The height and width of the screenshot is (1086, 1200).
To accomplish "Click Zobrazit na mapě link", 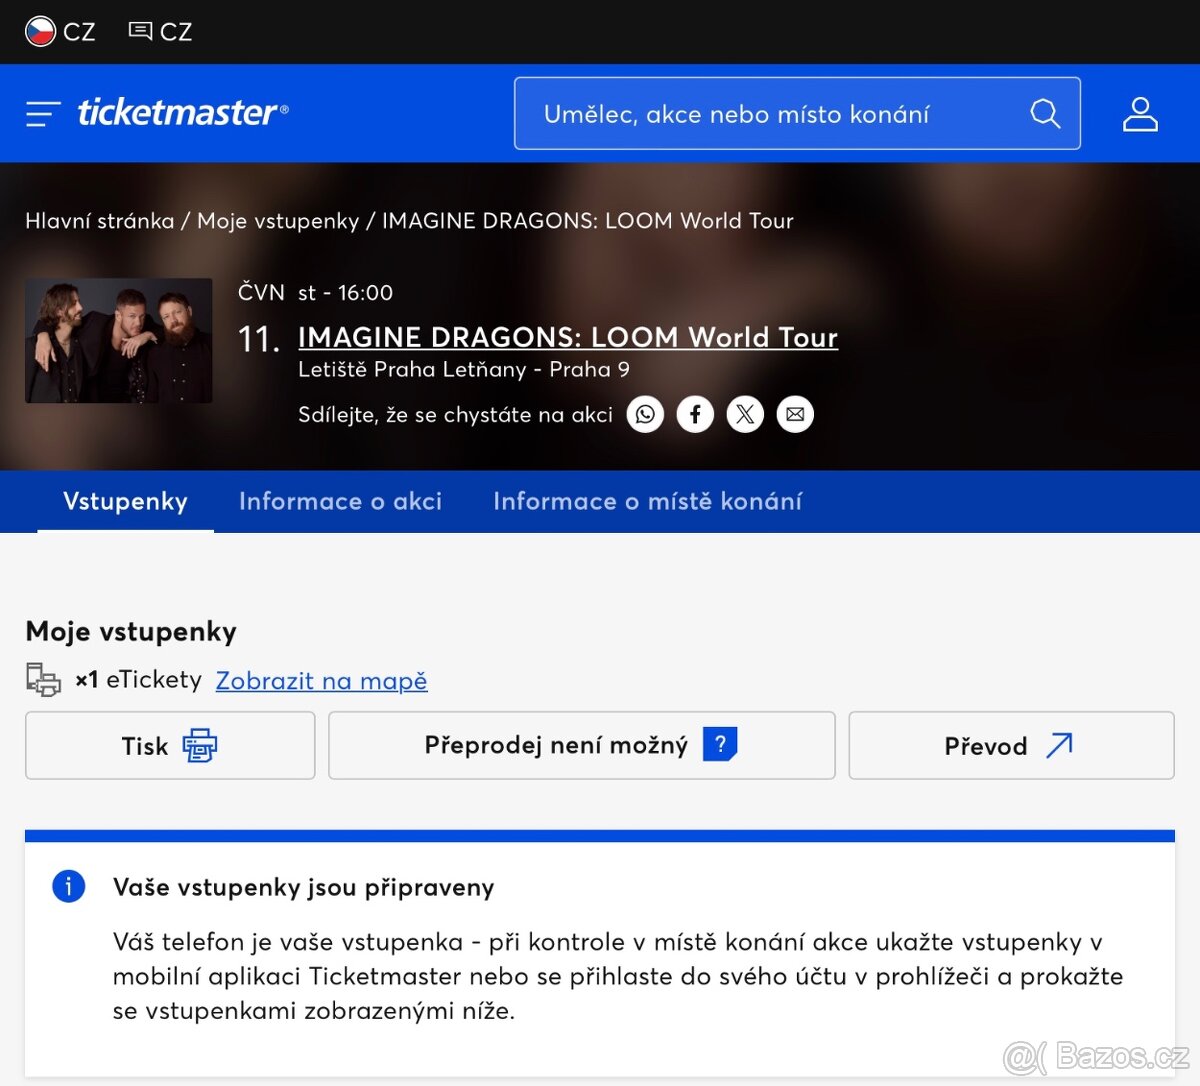I will [x=322, y=681].
